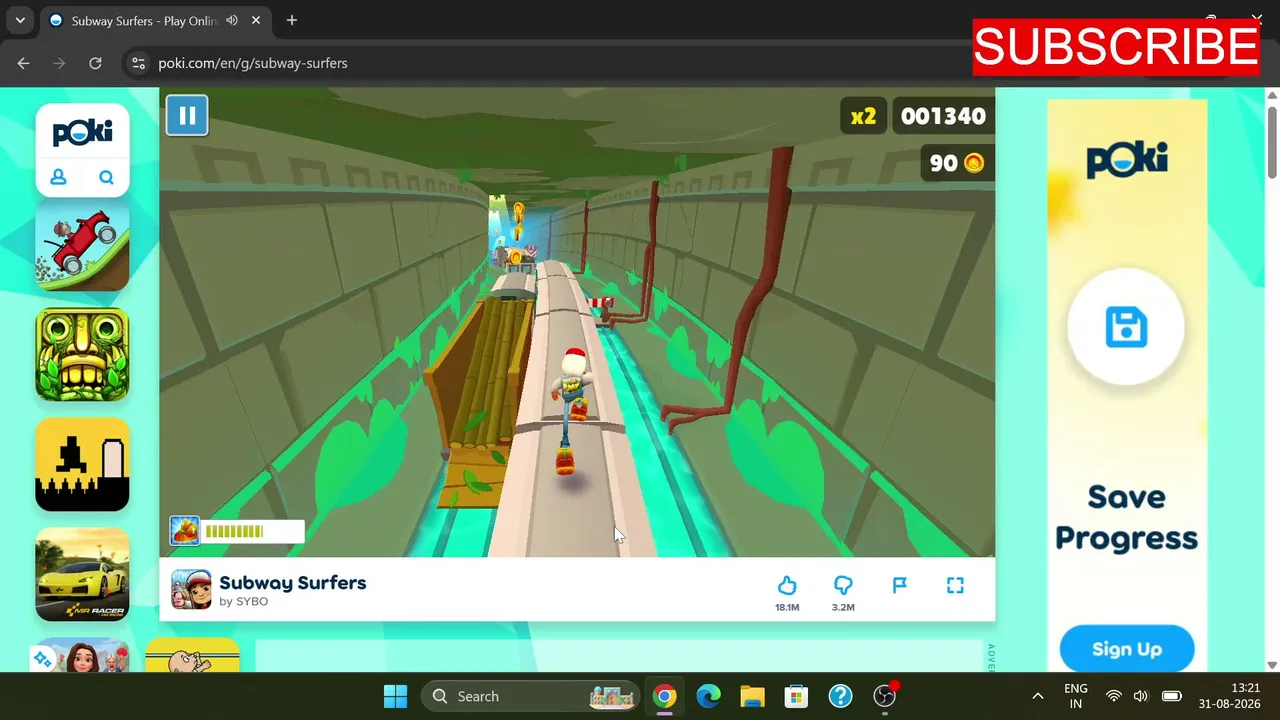The image size is (1280, 720).
Task: Click the taskbar Search box
Action: pos(532,696)
